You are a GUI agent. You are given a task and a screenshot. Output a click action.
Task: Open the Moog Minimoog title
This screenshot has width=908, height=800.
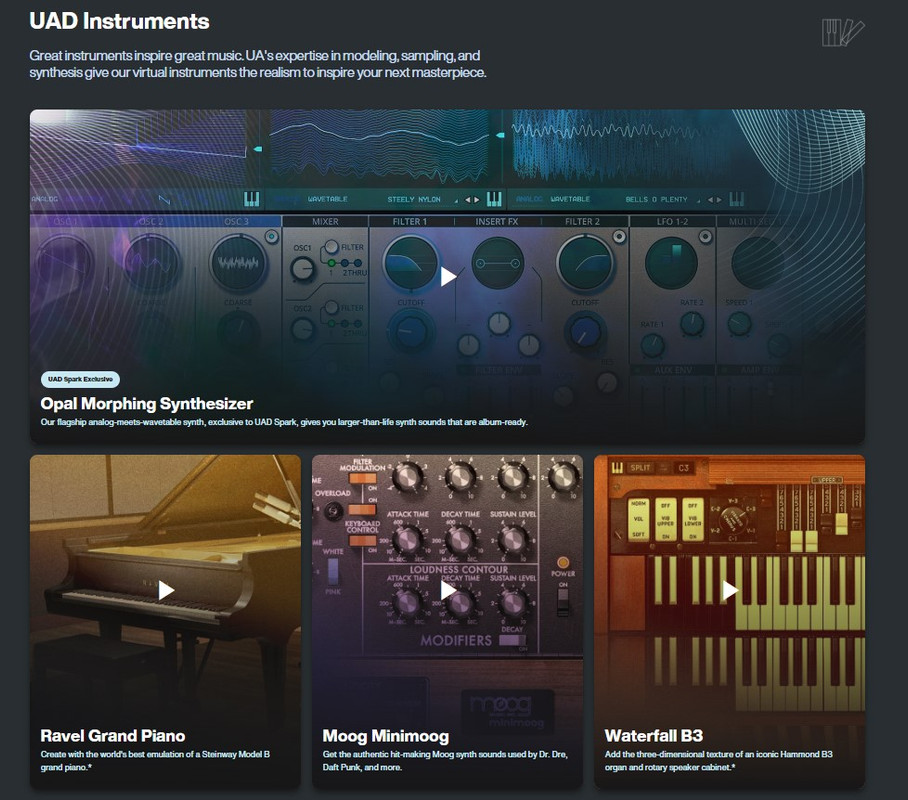[x=386, y=736]
